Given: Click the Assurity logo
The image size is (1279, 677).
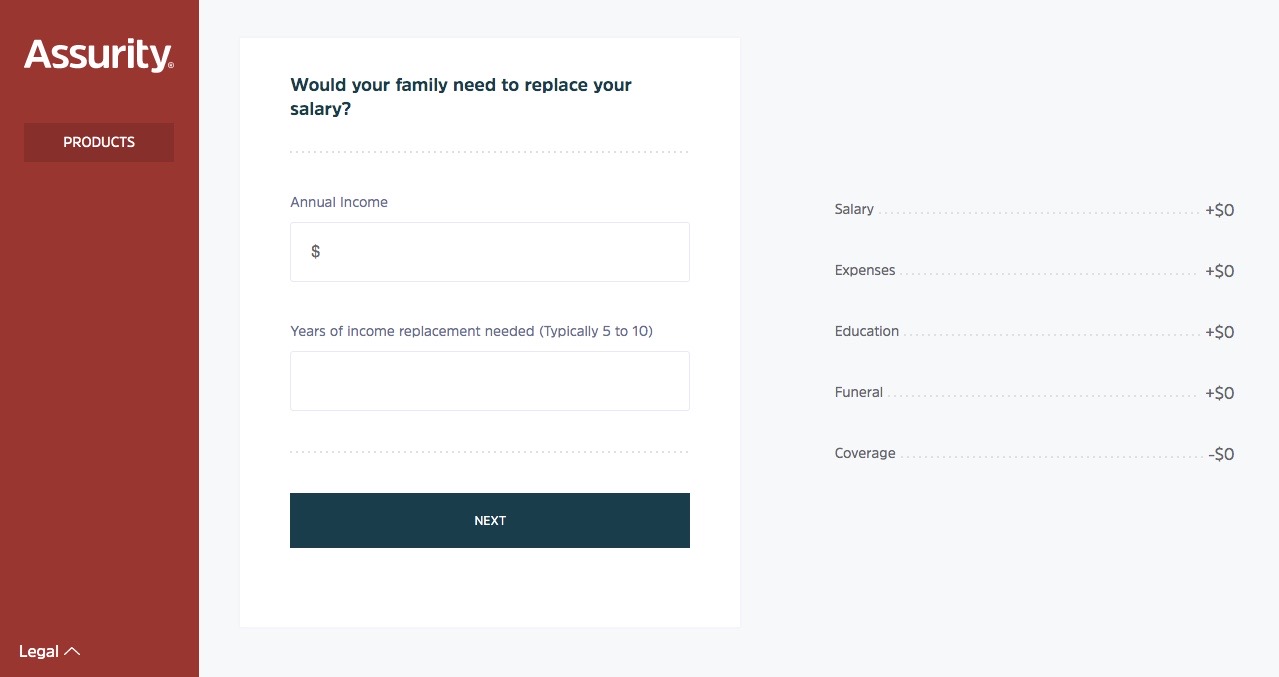Looking at the screenshot, I should [99, 55].
